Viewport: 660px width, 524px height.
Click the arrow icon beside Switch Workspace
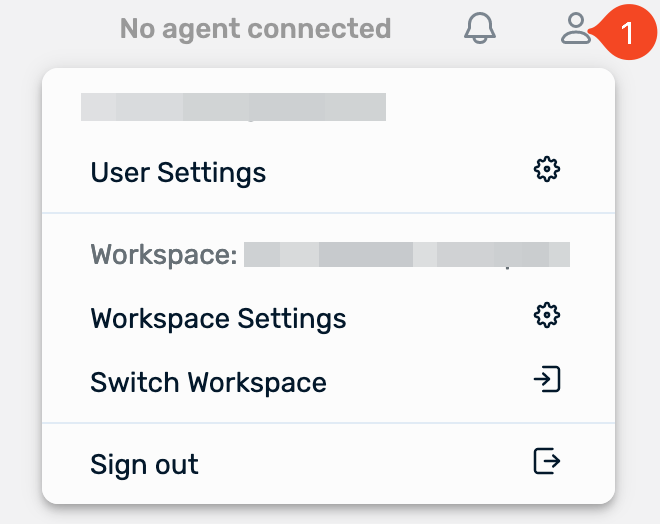click(x=546, y=380)
